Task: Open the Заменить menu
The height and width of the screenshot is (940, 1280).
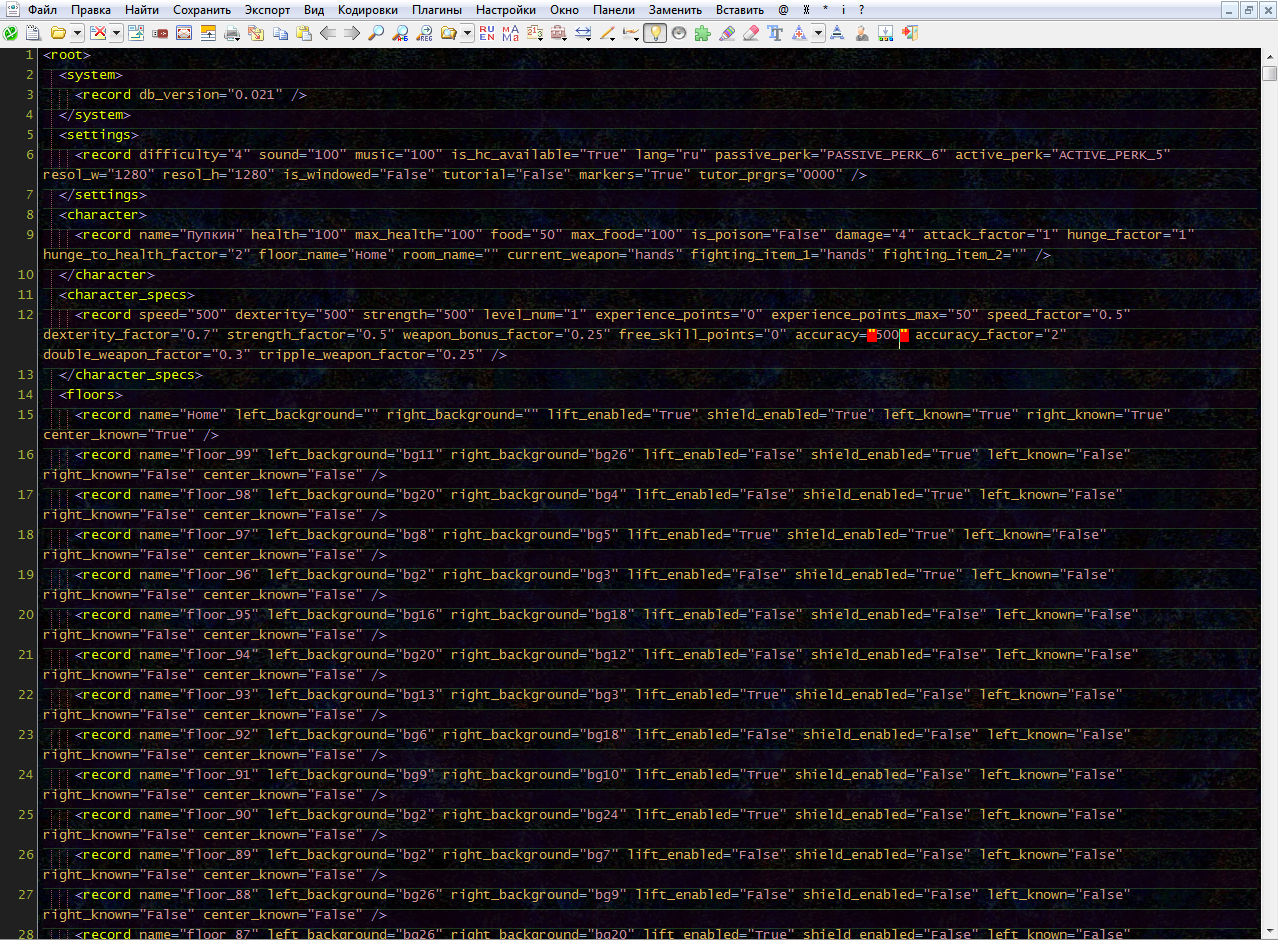Action: 675,10
